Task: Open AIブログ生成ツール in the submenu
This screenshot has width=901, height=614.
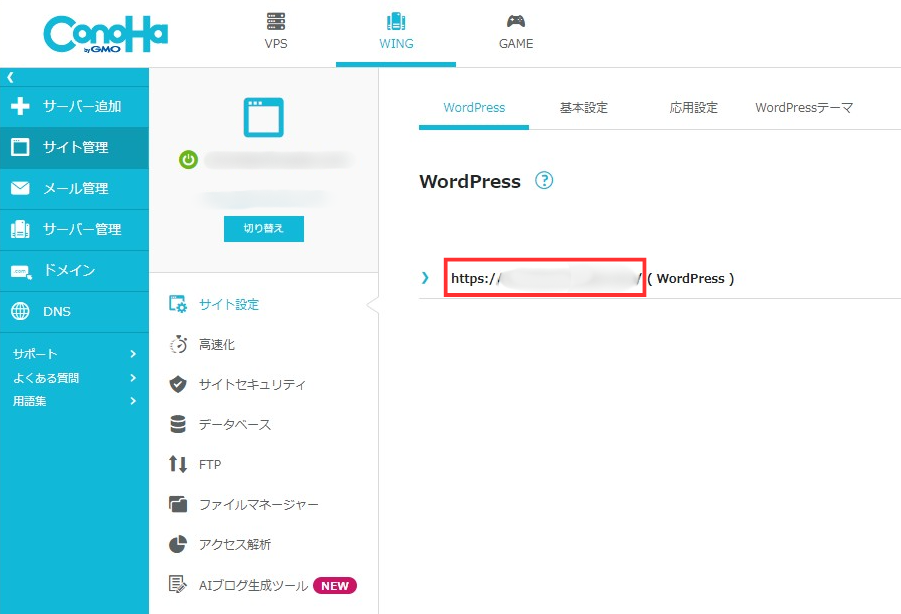Action: (253, 585)
